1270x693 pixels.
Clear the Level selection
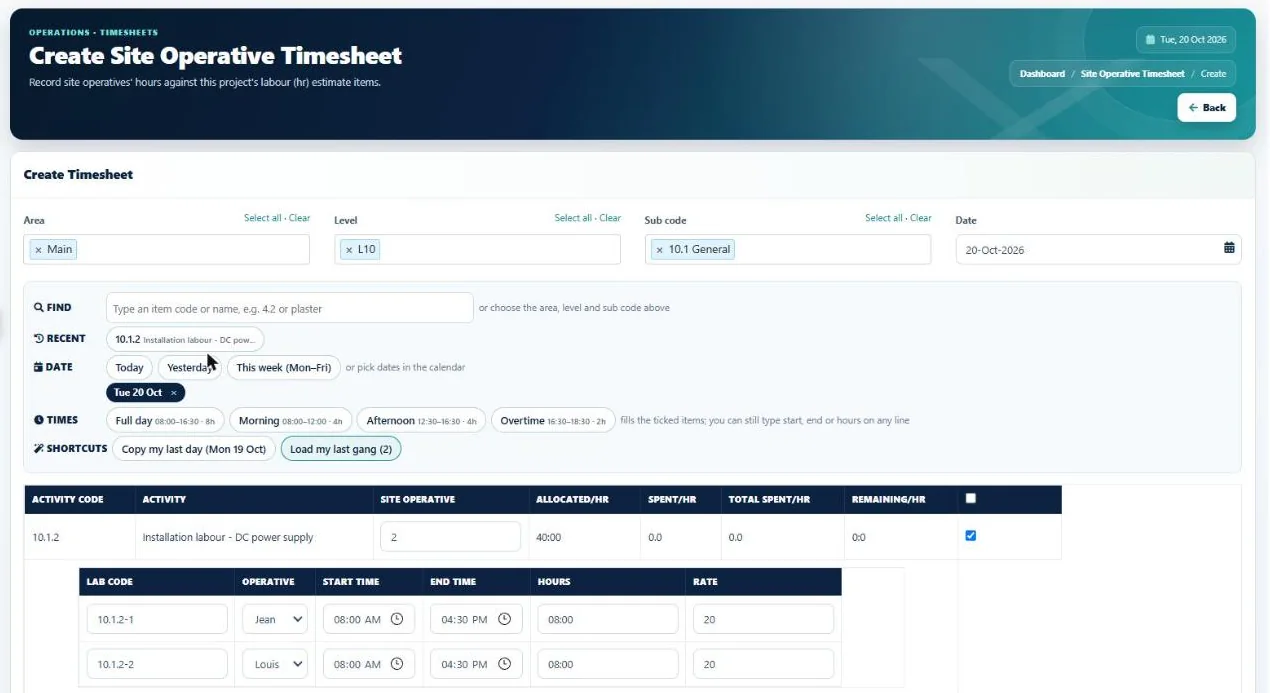(610, 218)
